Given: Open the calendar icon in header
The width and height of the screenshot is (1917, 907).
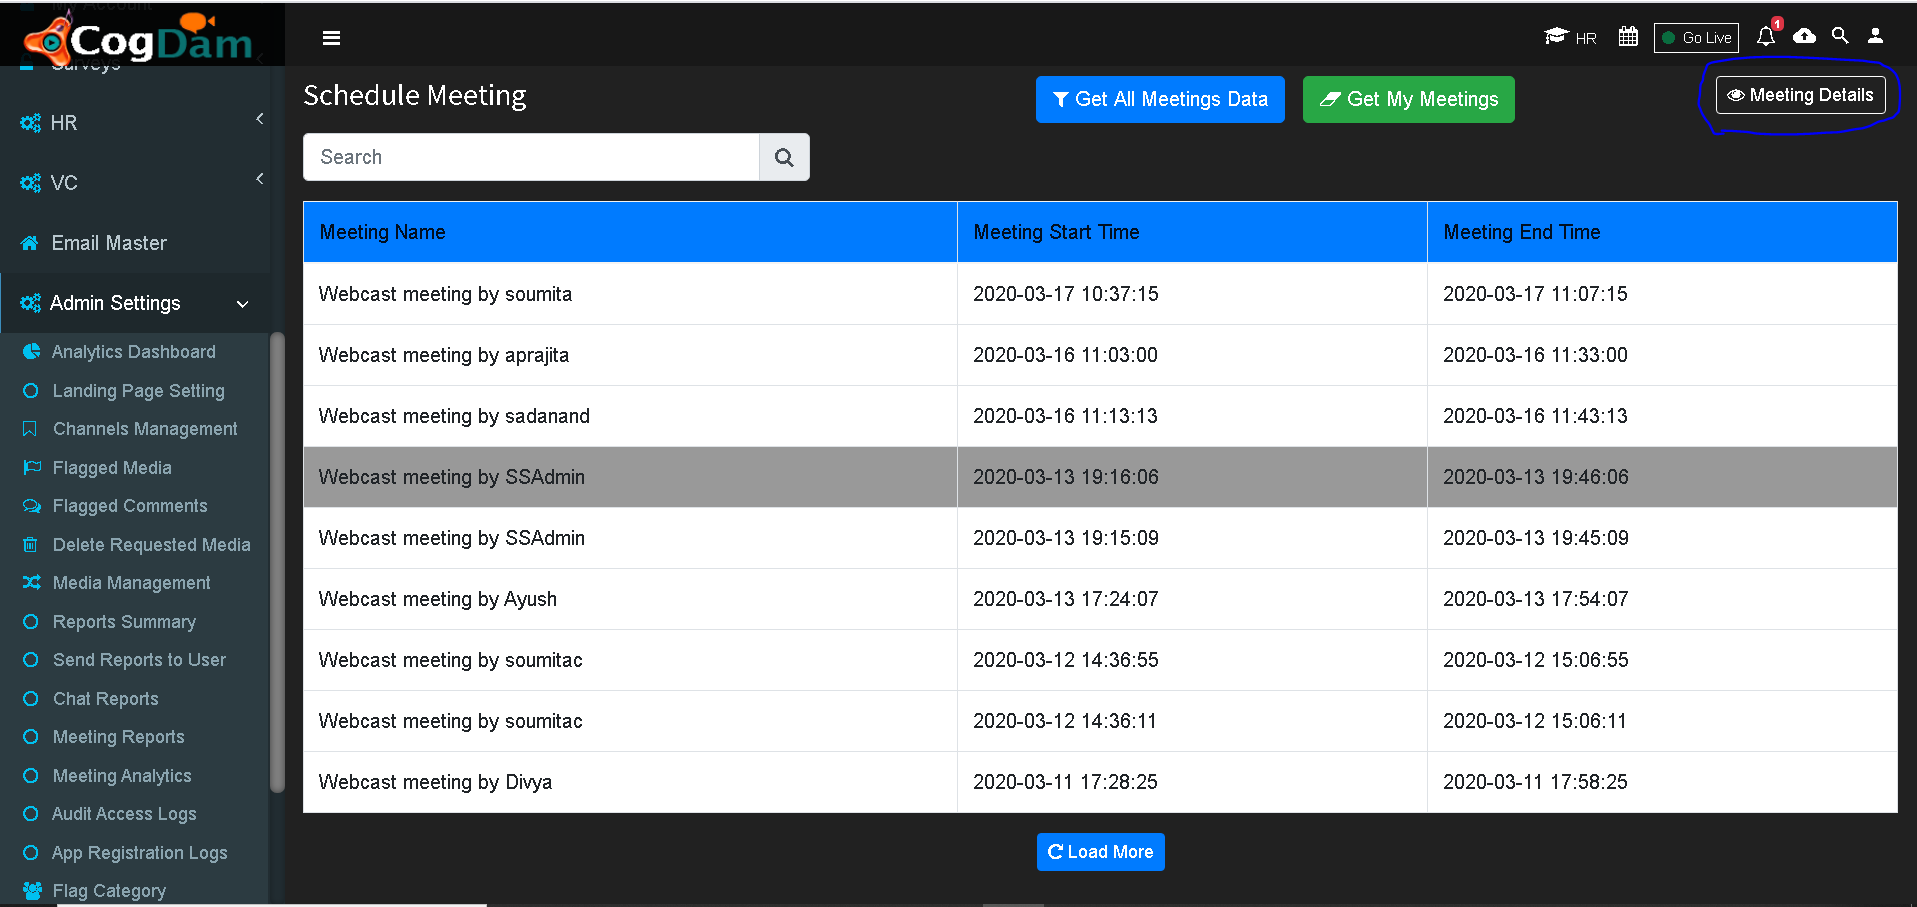Looking at the screenshot, I should point(1628,37).
